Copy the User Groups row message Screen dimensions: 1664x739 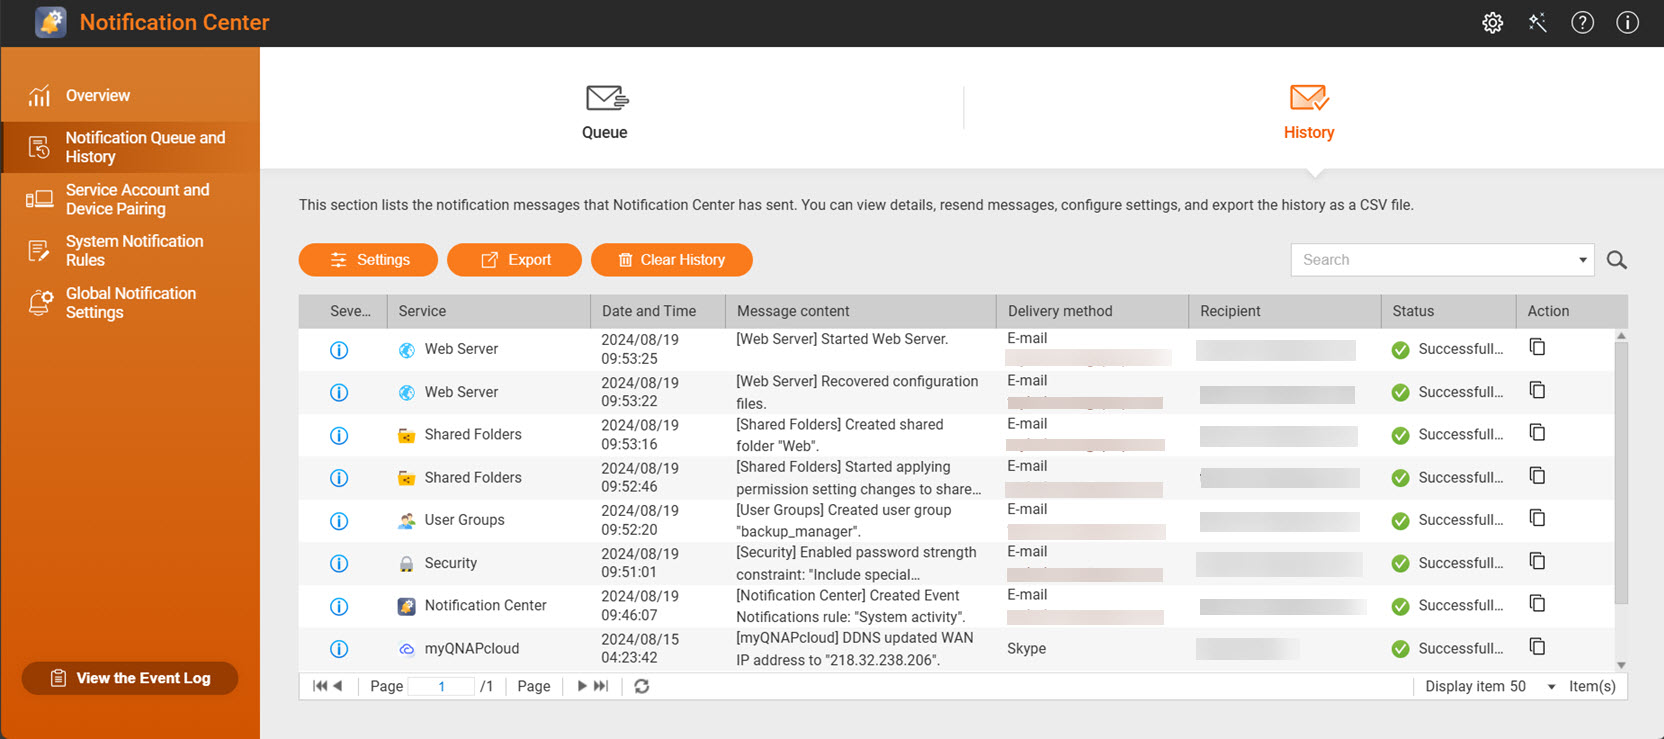click(x=1537, y=518)
